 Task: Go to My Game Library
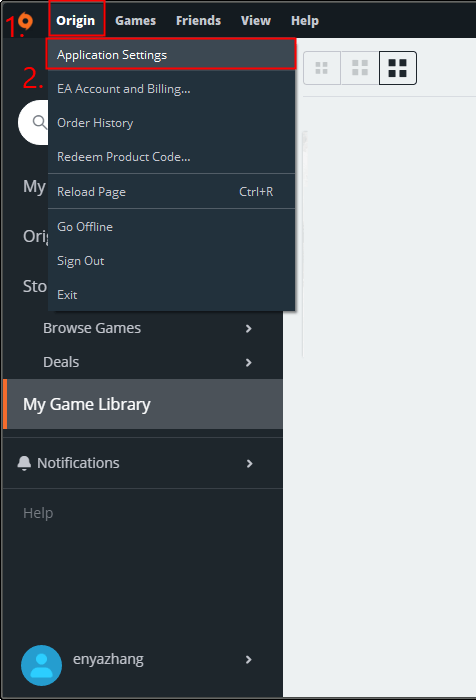143,404
